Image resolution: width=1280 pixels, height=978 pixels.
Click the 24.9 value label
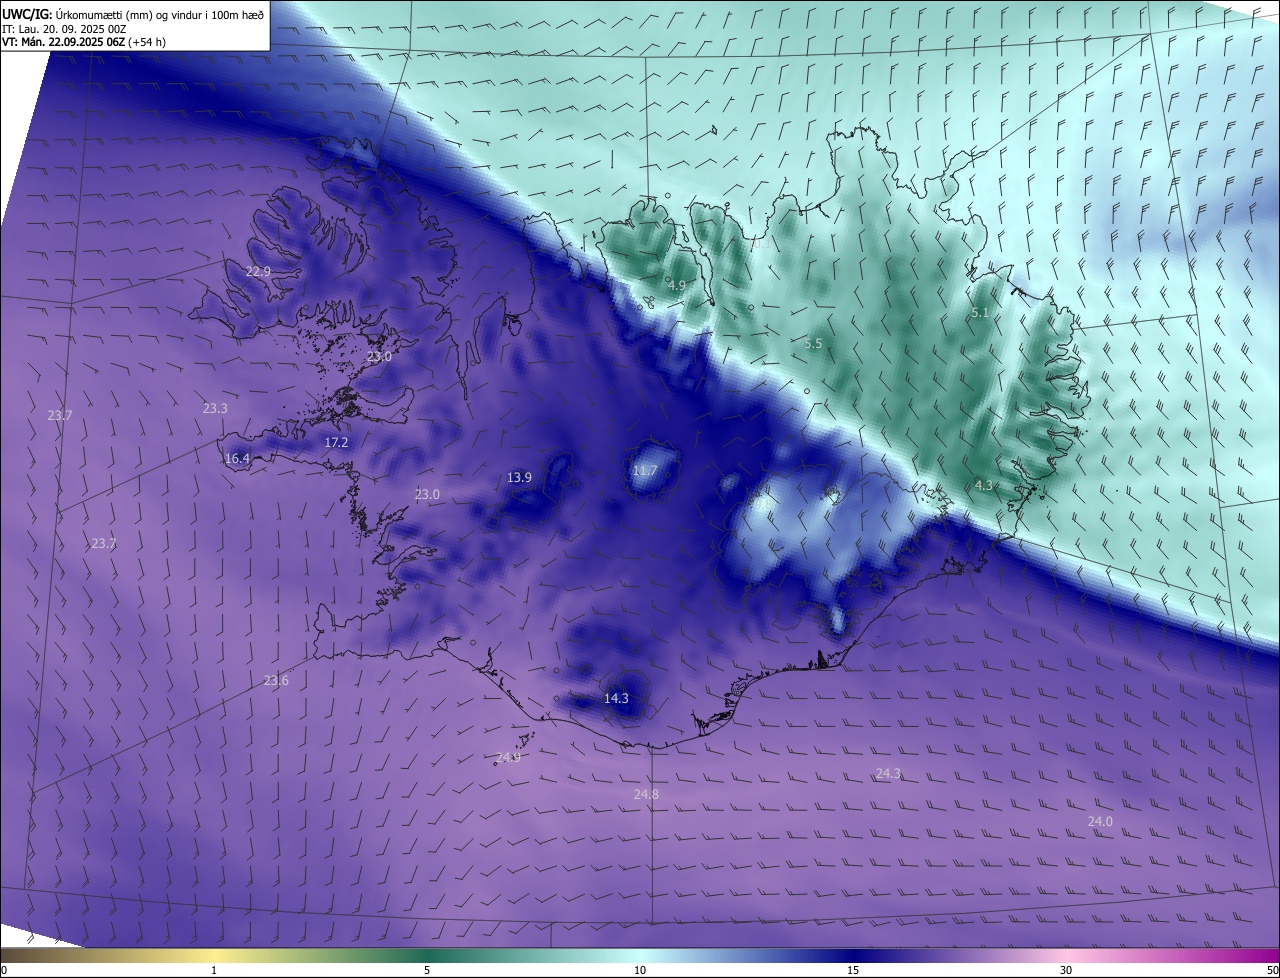[508, 757]
